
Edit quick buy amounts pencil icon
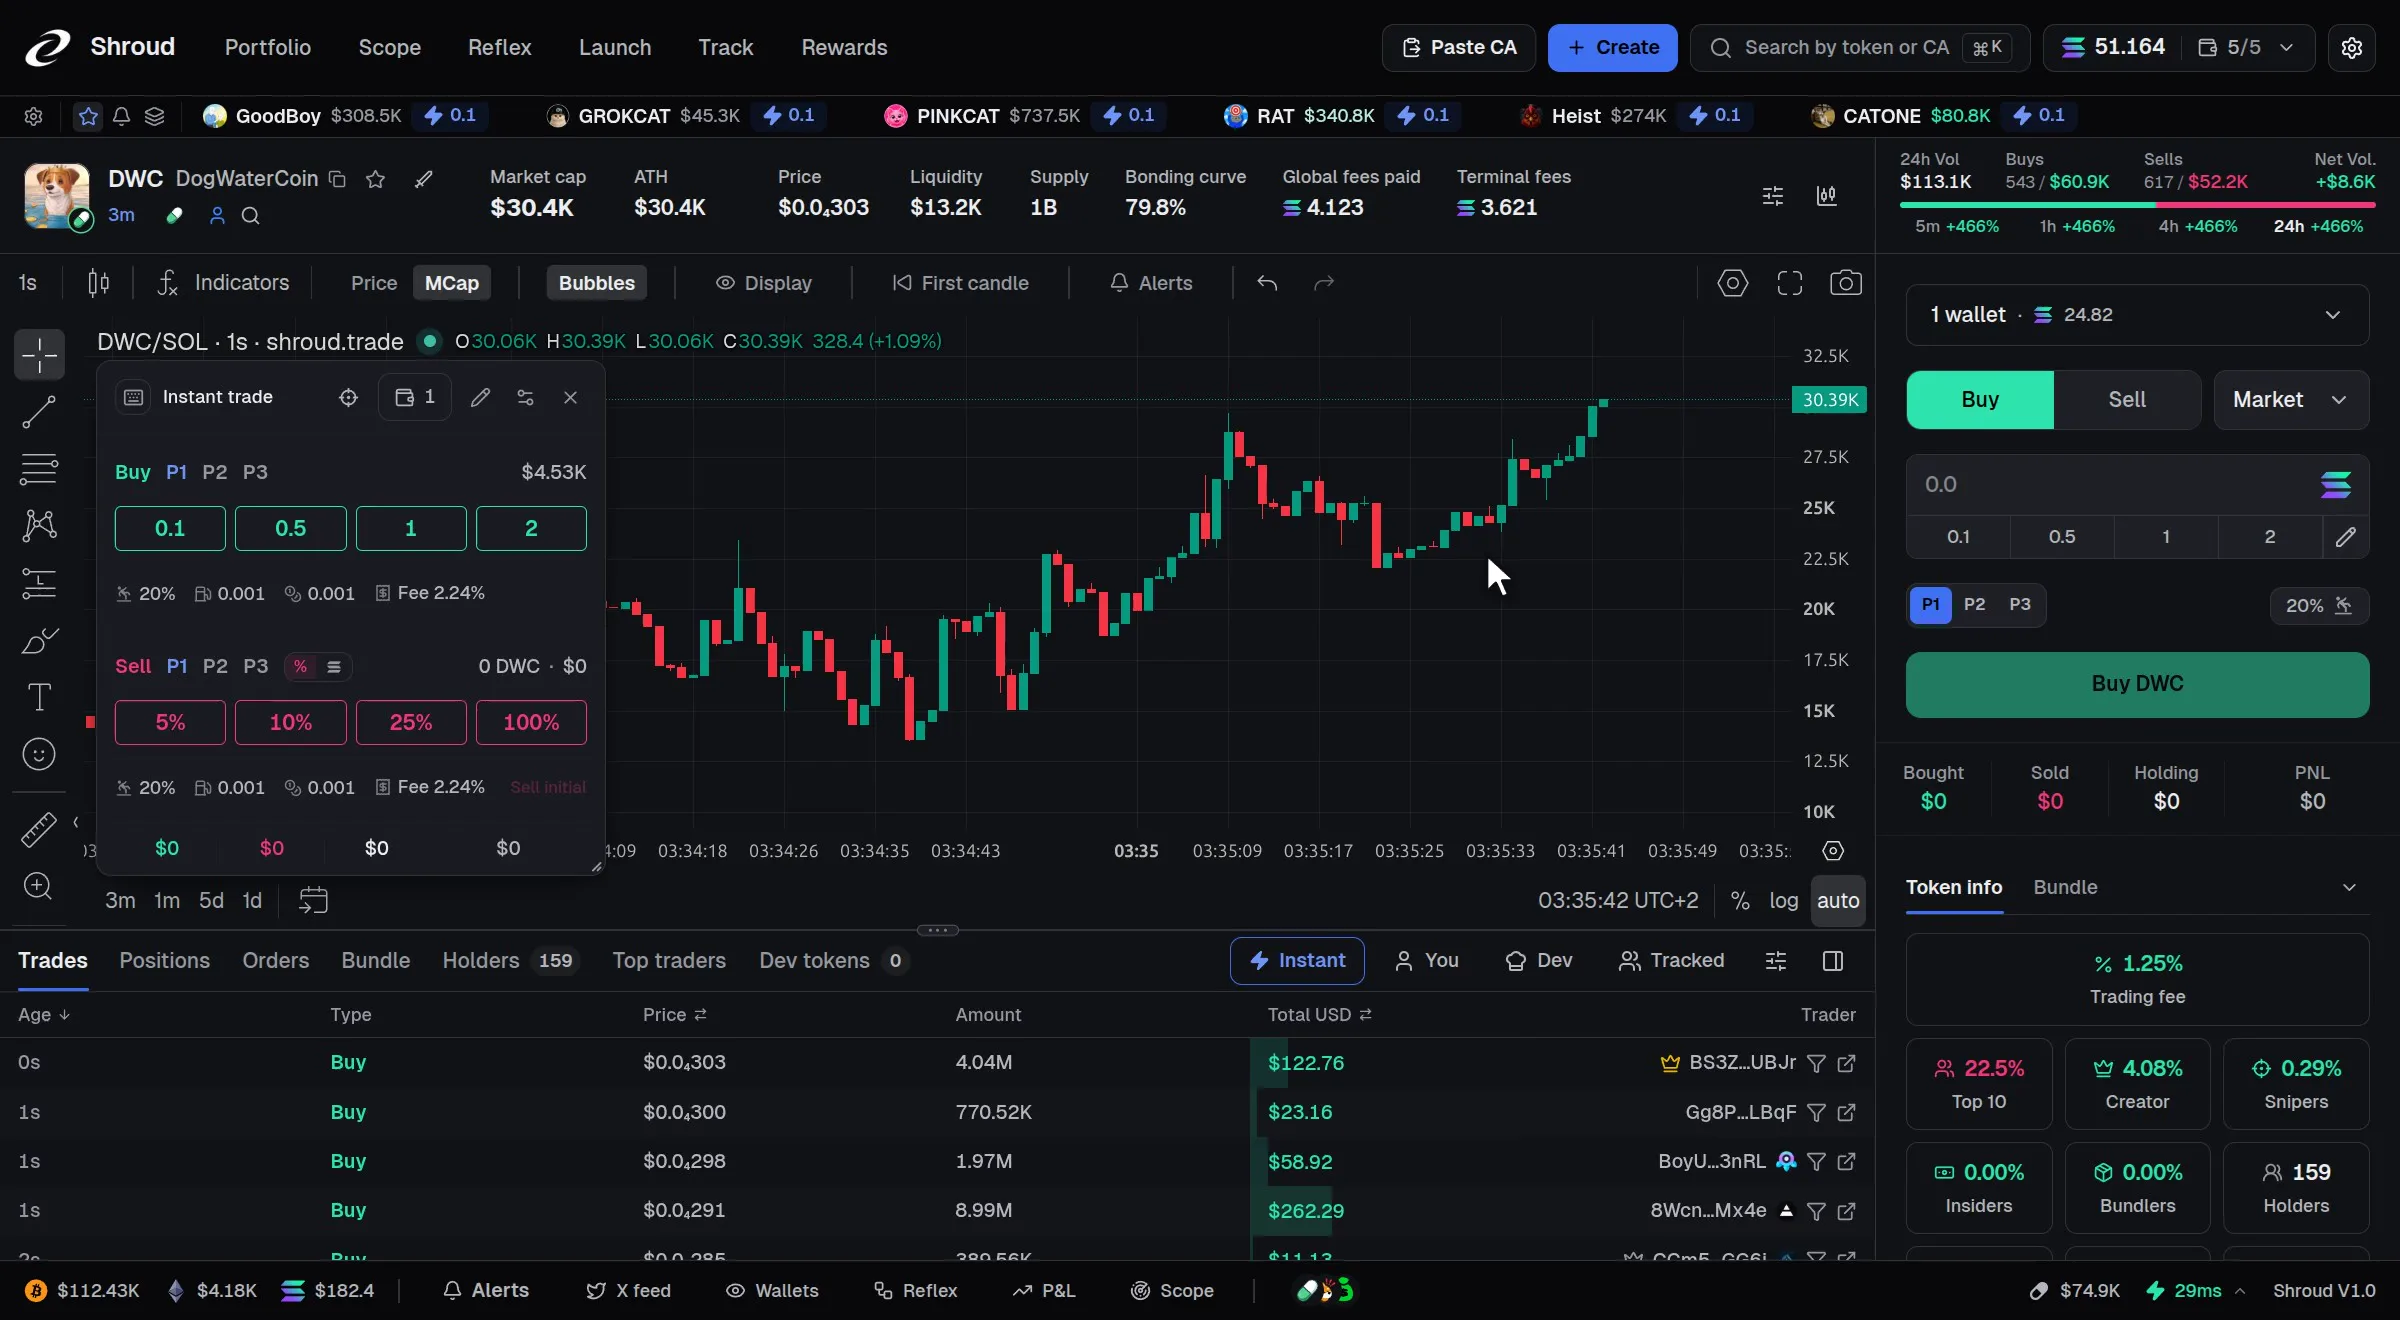[x=2345, y=537]
